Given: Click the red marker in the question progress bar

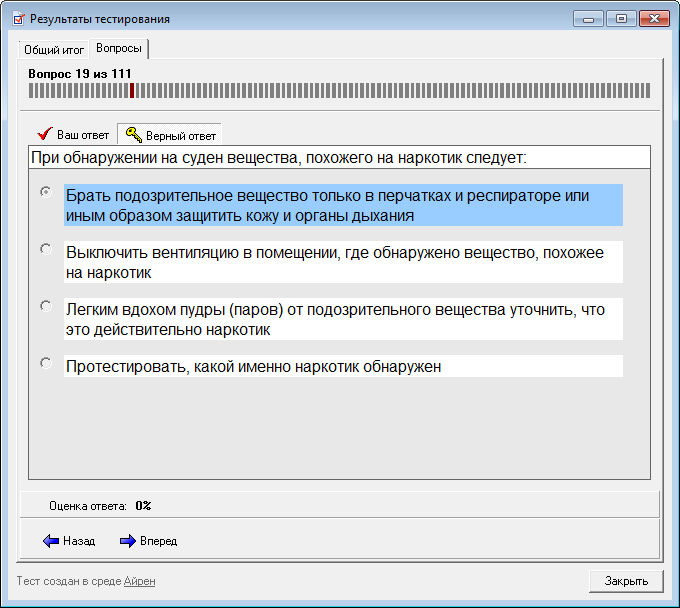Looking at the screenshot, I should pyautogui.click(x=132, y=90).
